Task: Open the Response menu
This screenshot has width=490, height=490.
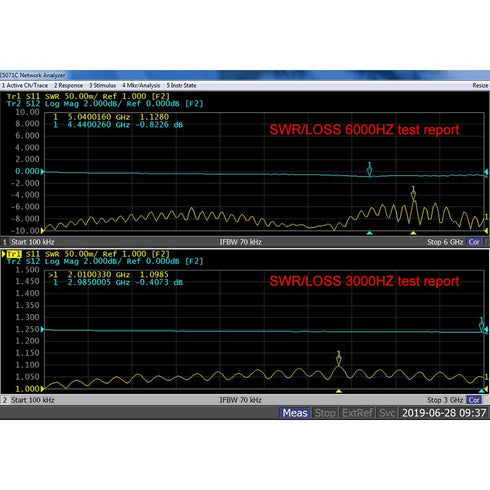Action: tap(68, 85)
